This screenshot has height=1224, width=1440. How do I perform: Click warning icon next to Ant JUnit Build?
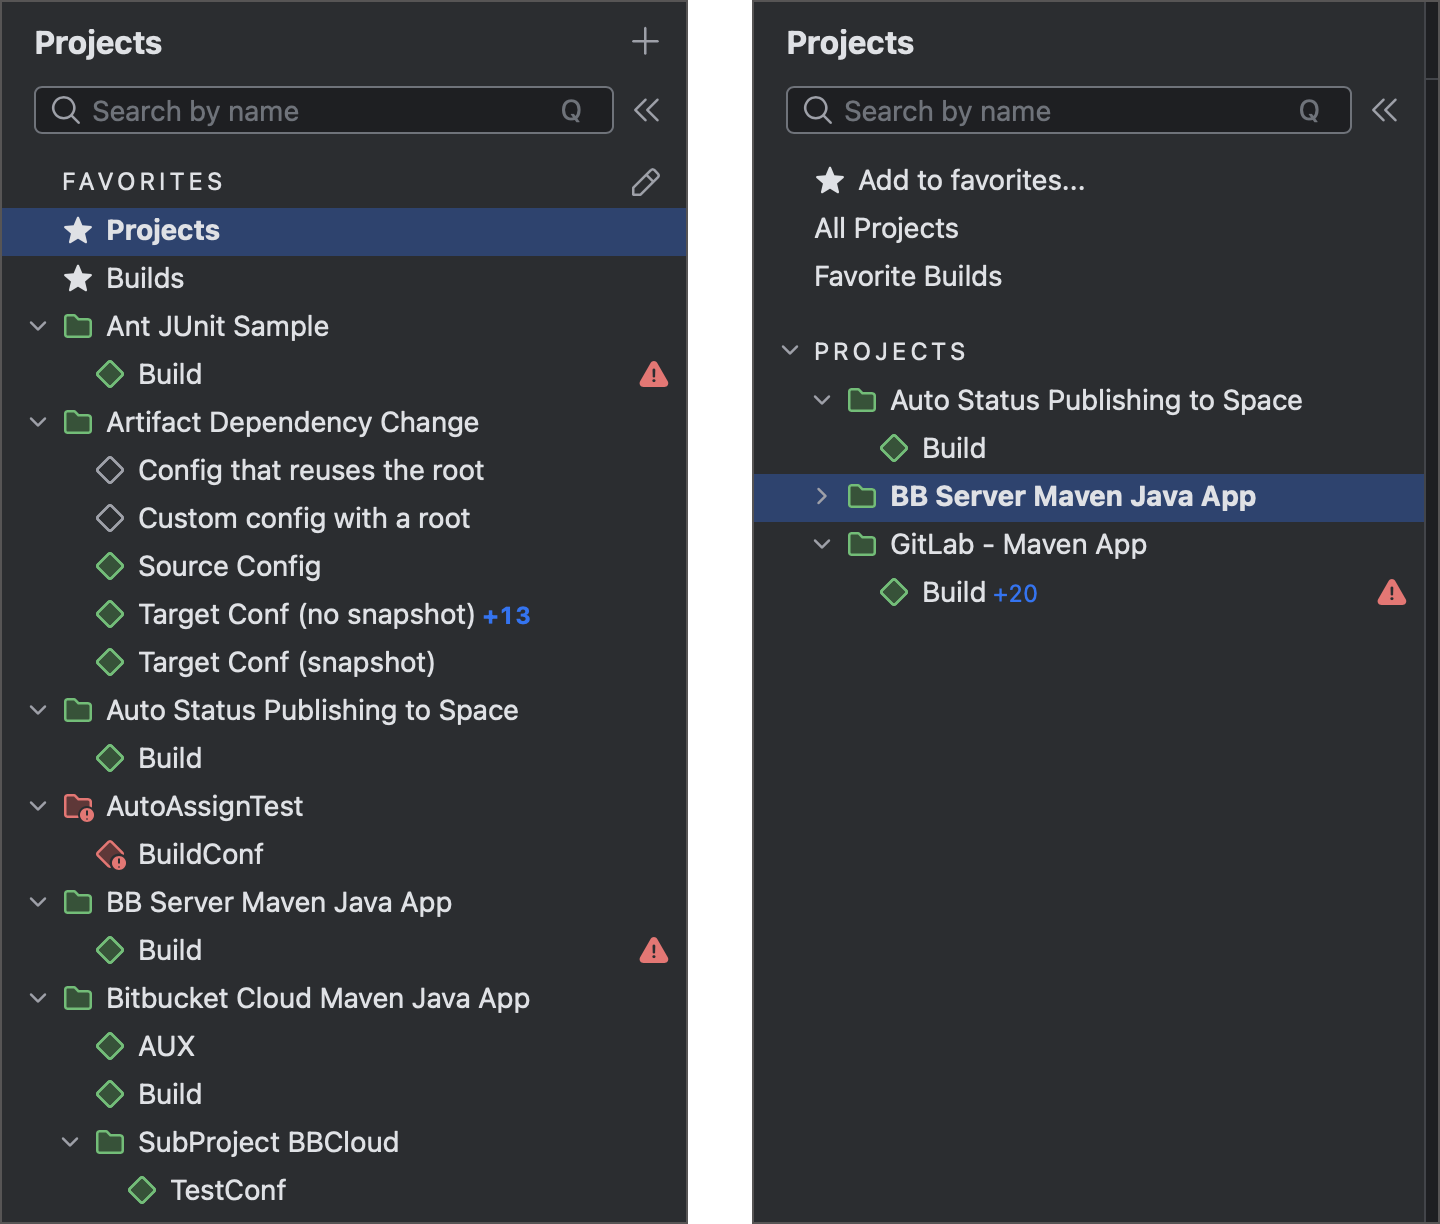(x=653, y=374)
